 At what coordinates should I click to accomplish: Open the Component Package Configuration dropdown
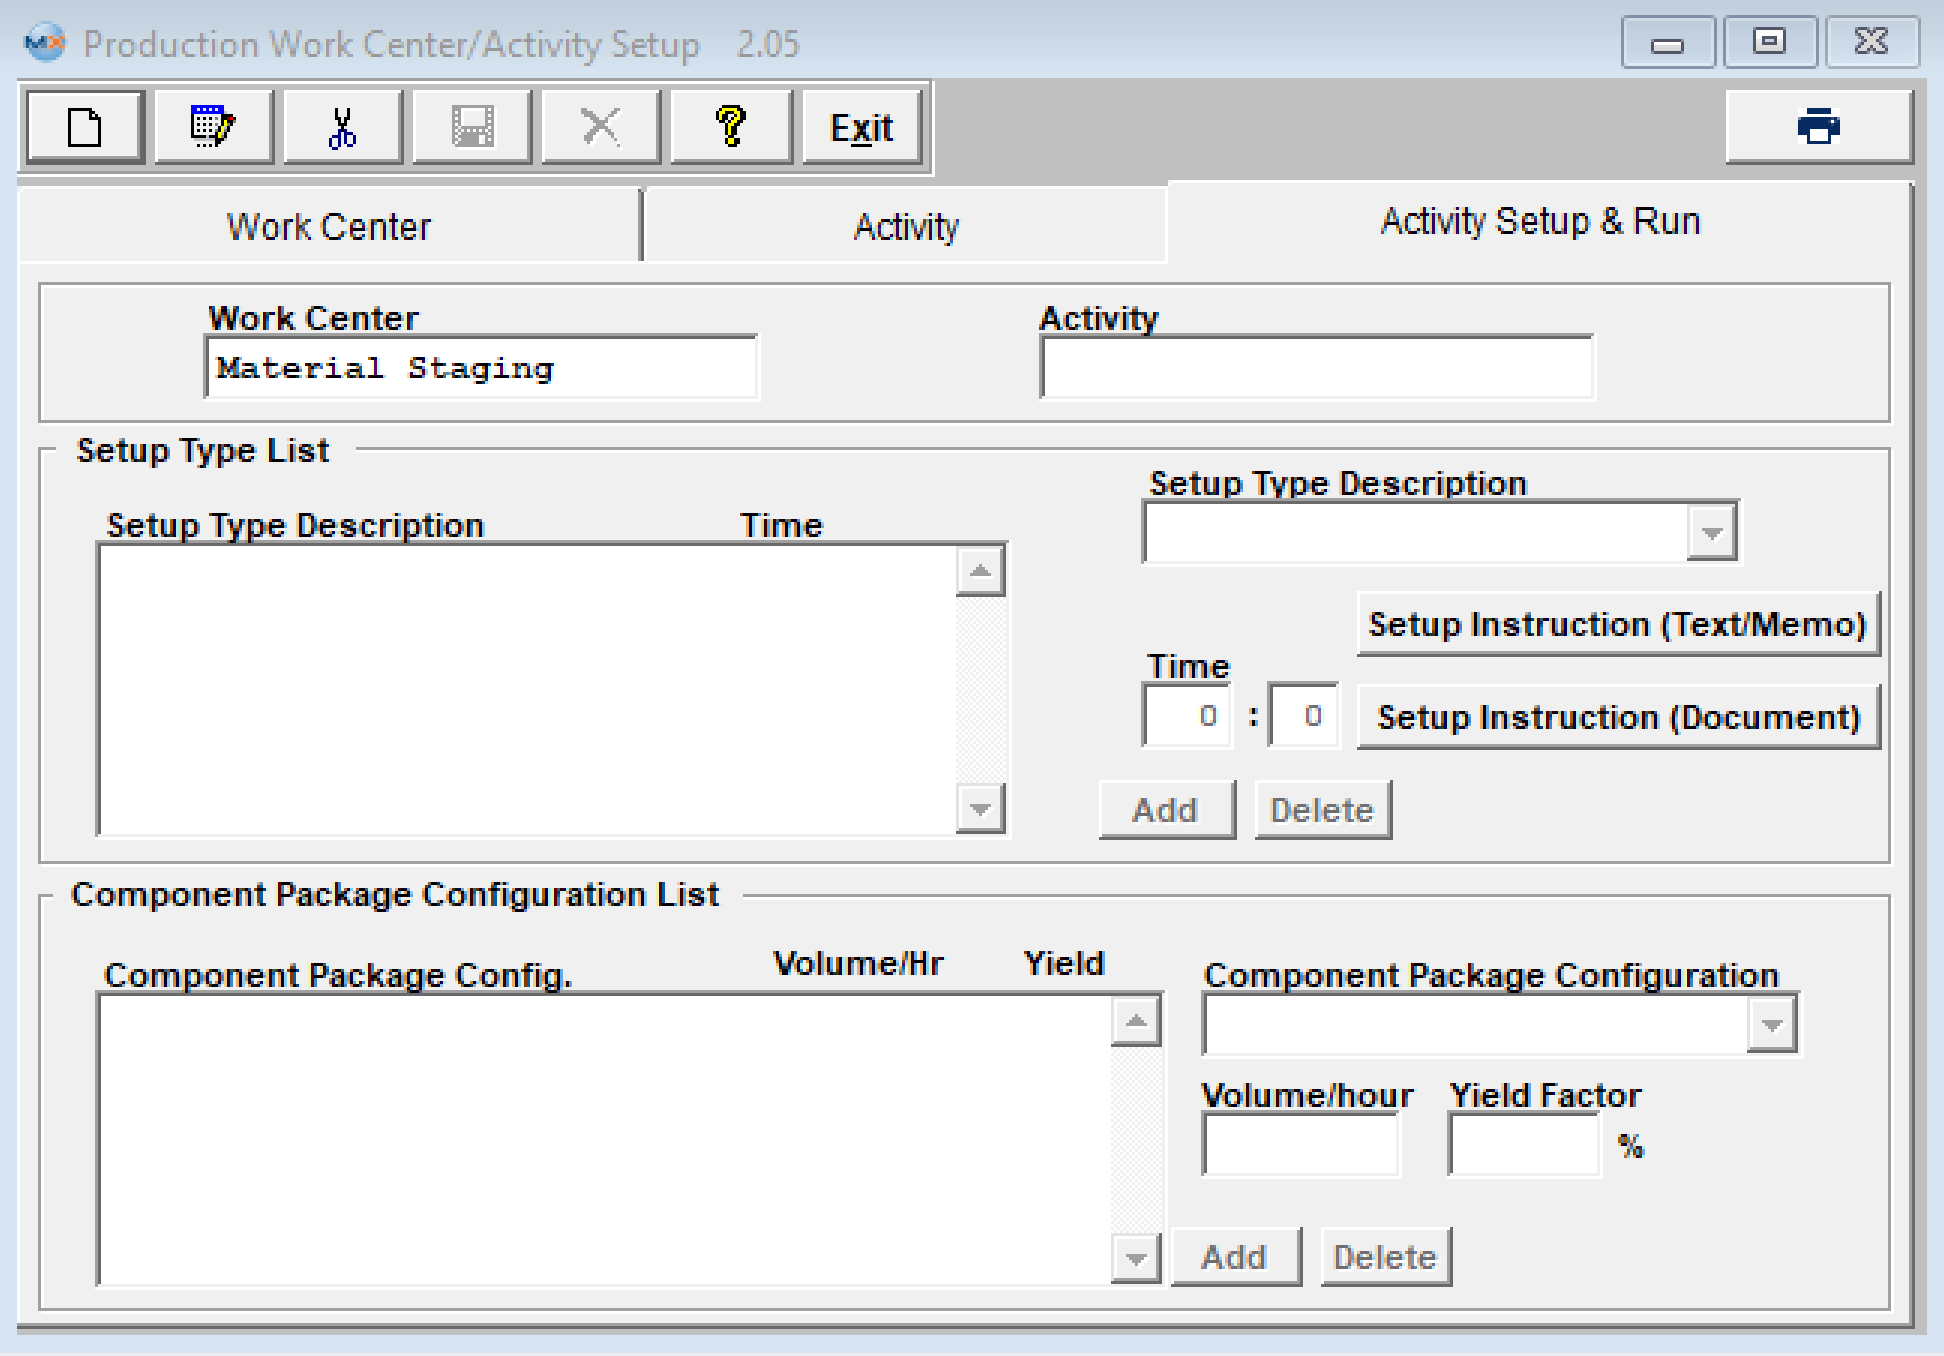pyautogui.click(x=1771, y=1025)
